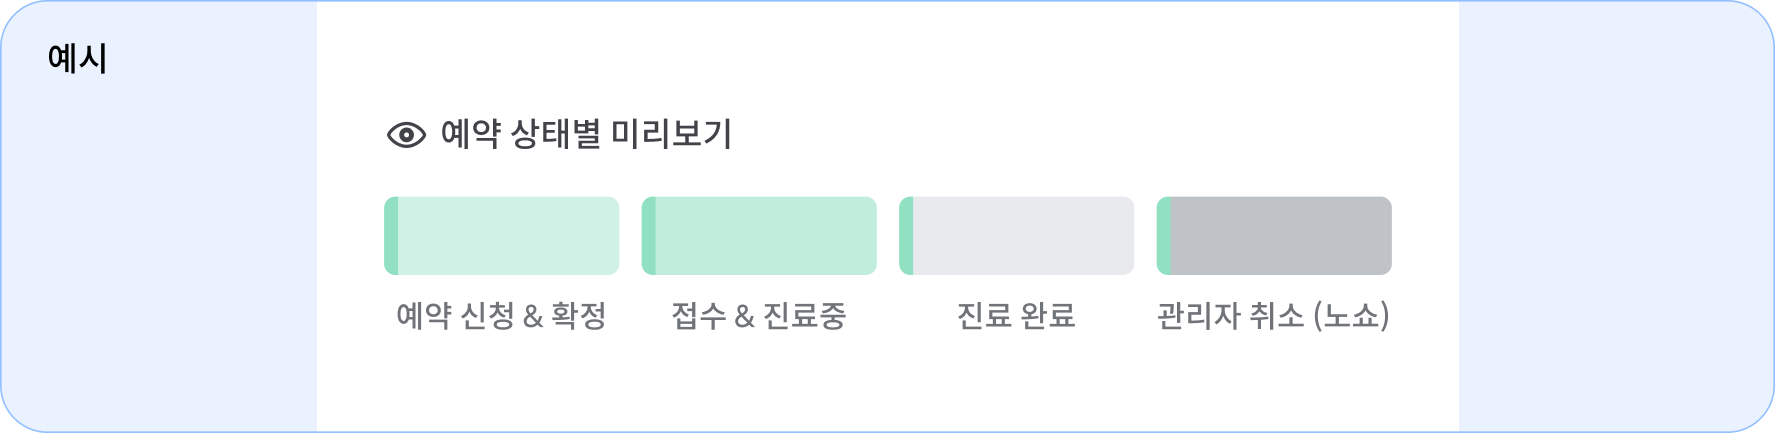The image size is (1775, 433).
Task: Click the word 미리보기 in the heading
Action: point(672,134)
